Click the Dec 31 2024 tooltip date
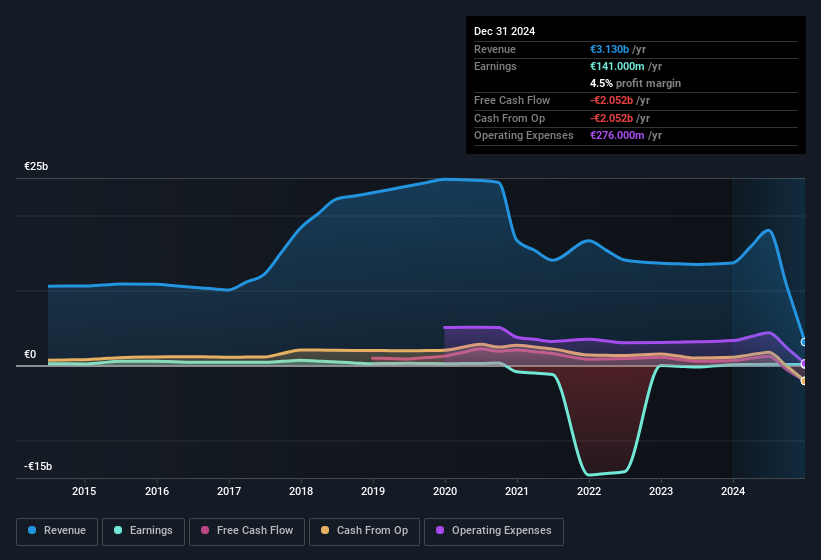This screenshot has width=821, height=560. click(504, 31)
